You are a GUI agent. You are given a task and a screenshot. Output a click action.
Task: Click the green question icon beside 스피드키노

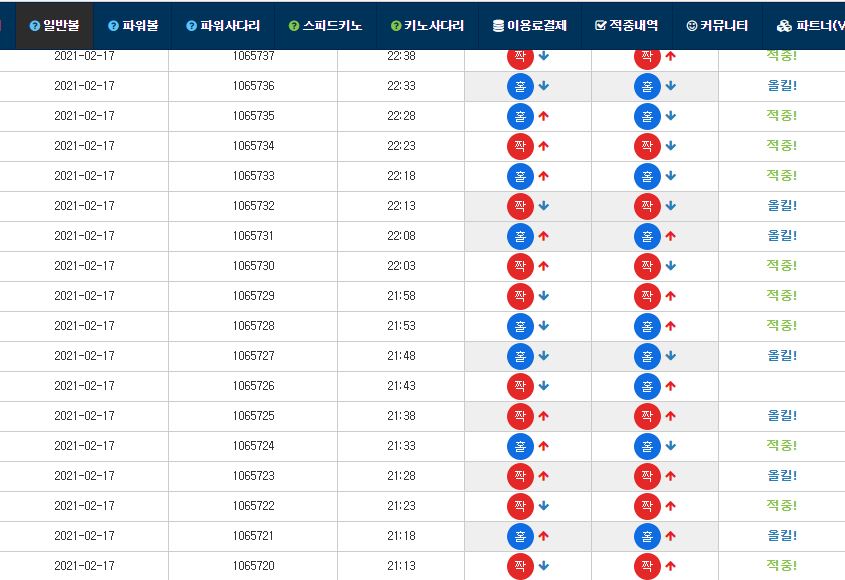pyautogui.click(x=294, y=26)
